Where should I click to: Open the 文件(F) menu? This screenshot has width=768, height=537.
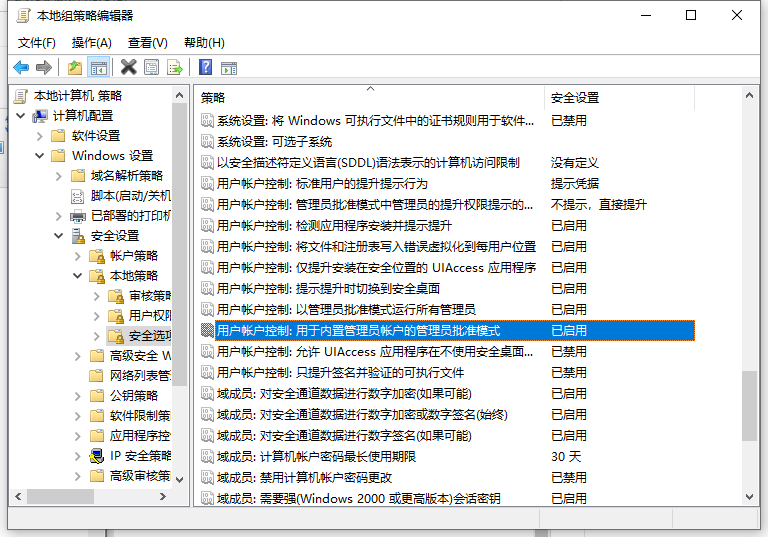[x=37, y=43]
